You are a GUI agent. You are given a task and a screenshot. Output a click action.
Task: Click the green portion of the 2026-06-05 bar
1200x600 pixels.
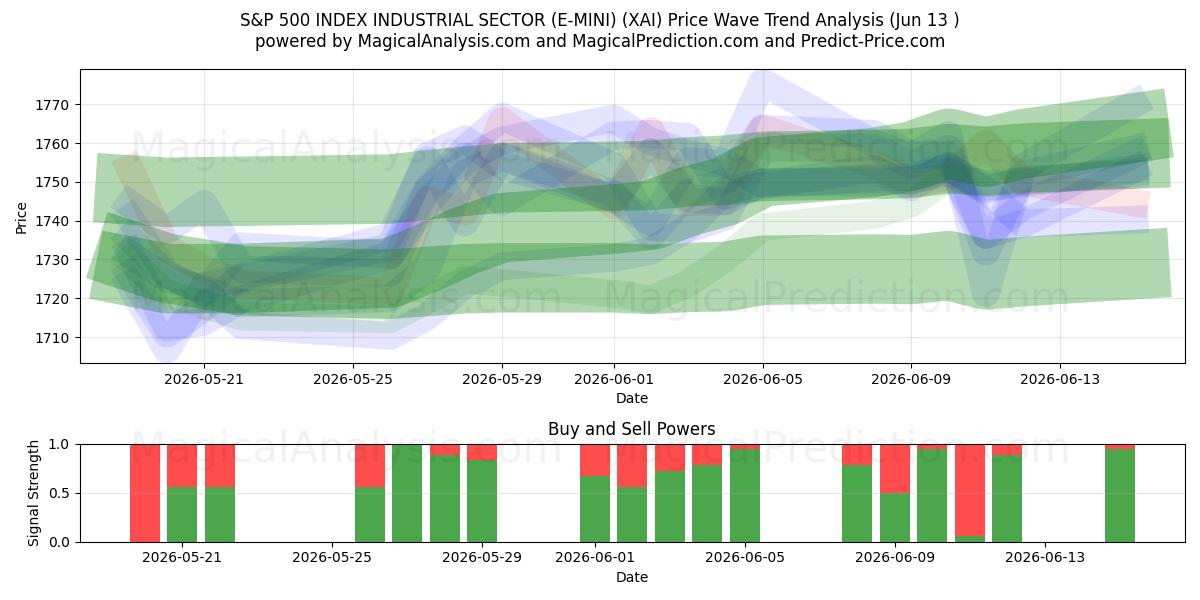point(745,496)
